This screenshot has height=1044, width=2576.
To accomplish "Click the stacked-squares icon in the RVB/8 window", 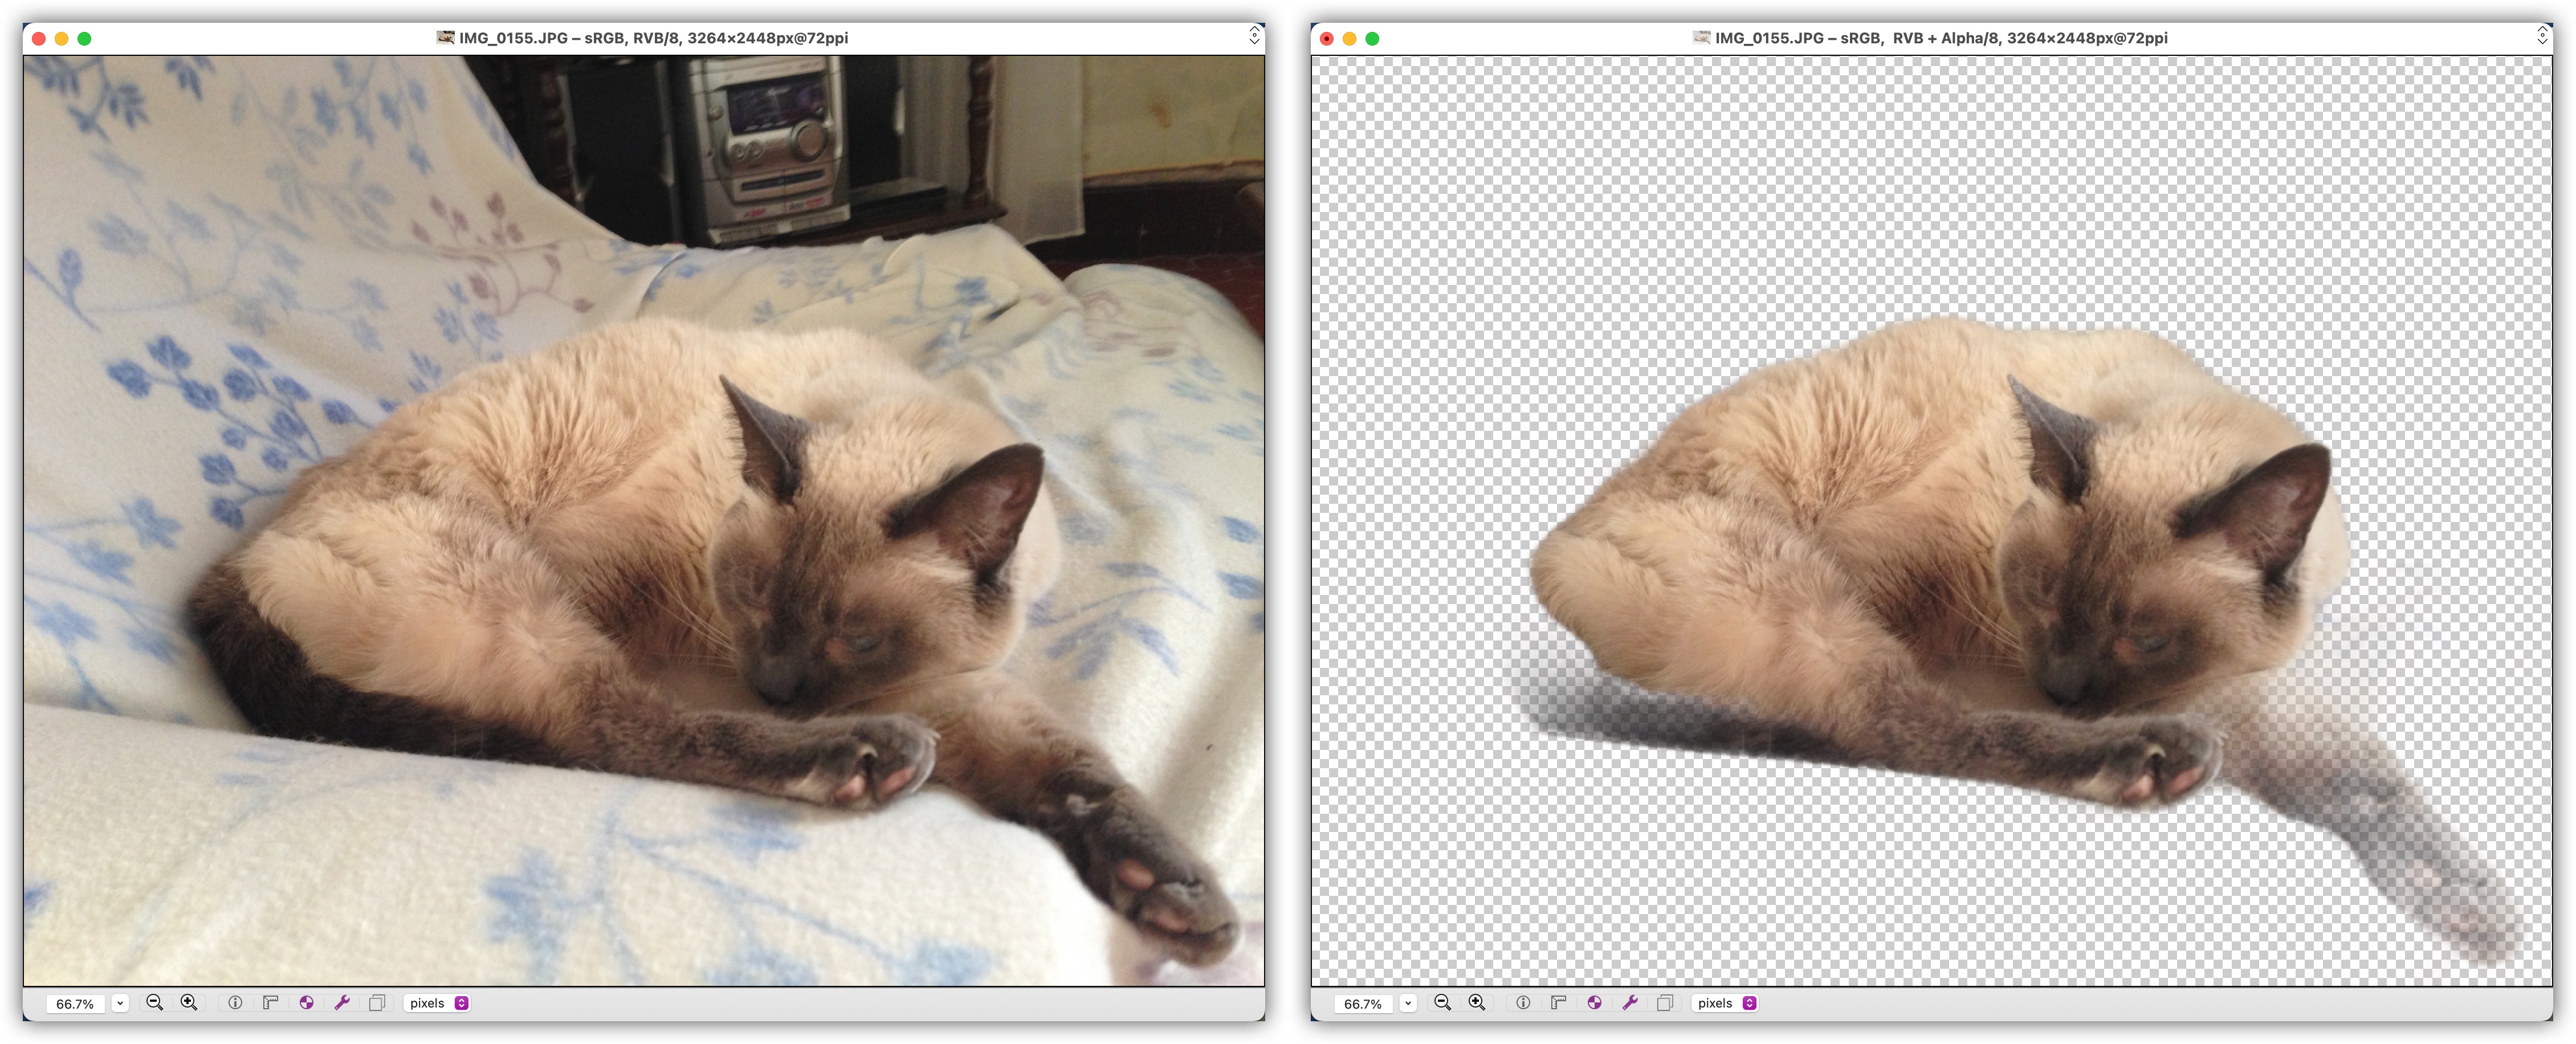I will 377,1002.
